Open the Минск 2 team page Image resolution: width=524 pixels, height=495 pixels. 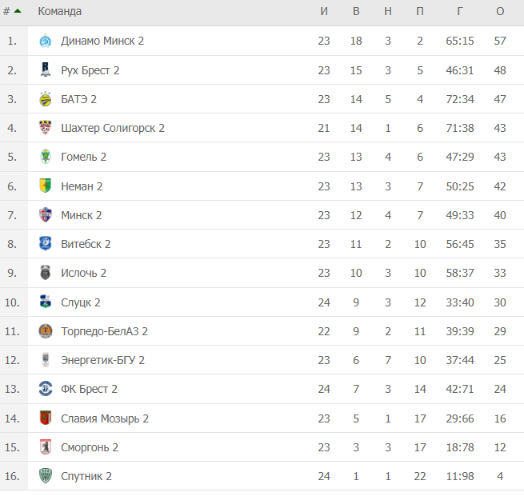pos(81,215)
